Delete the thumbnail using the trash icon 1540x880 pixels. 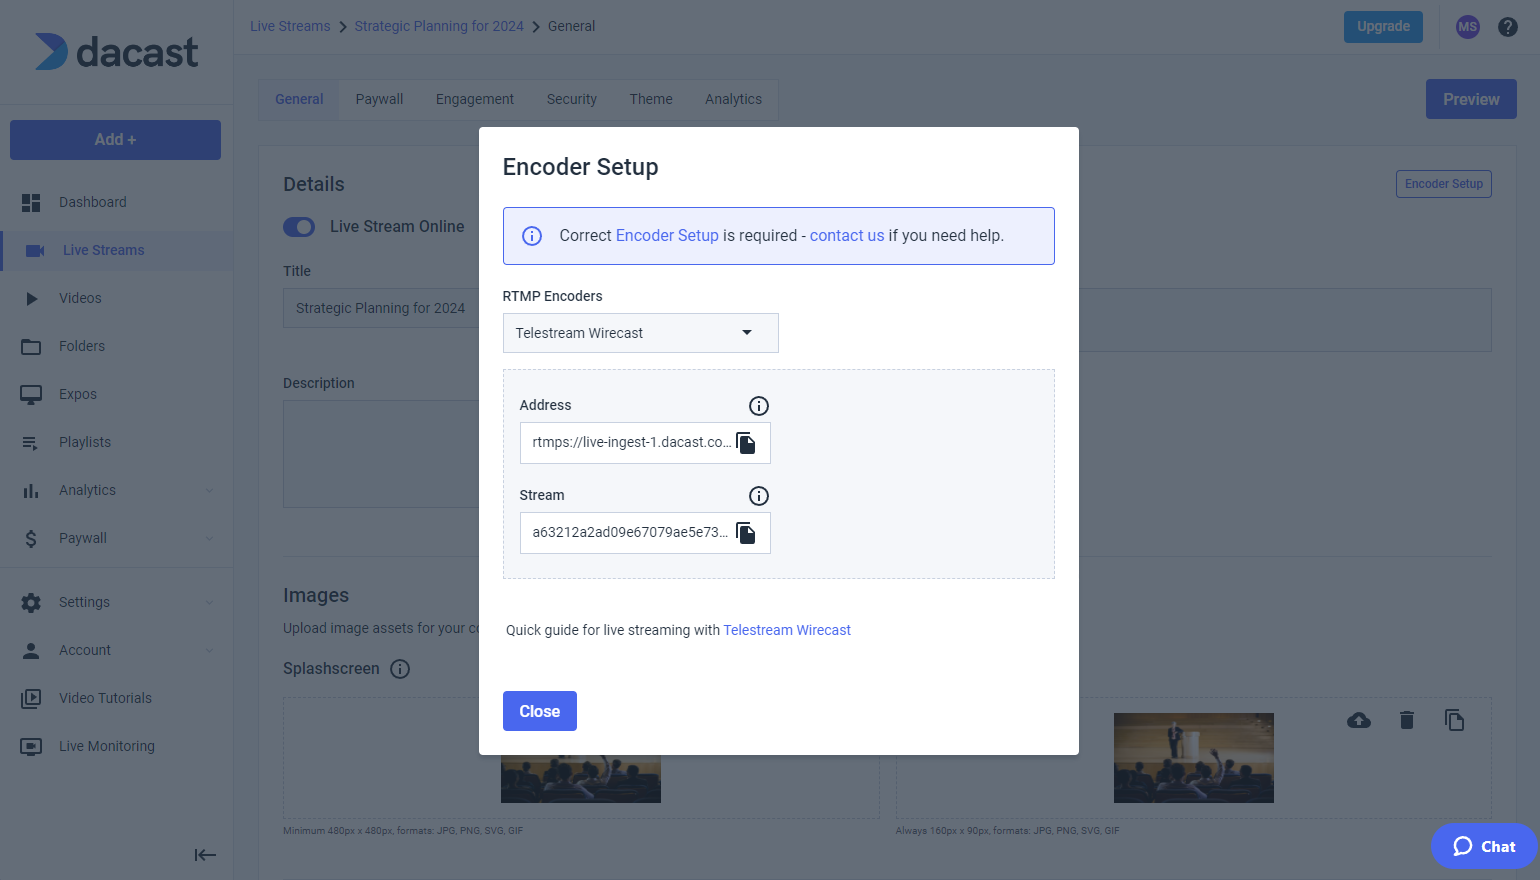point(1407,719)
